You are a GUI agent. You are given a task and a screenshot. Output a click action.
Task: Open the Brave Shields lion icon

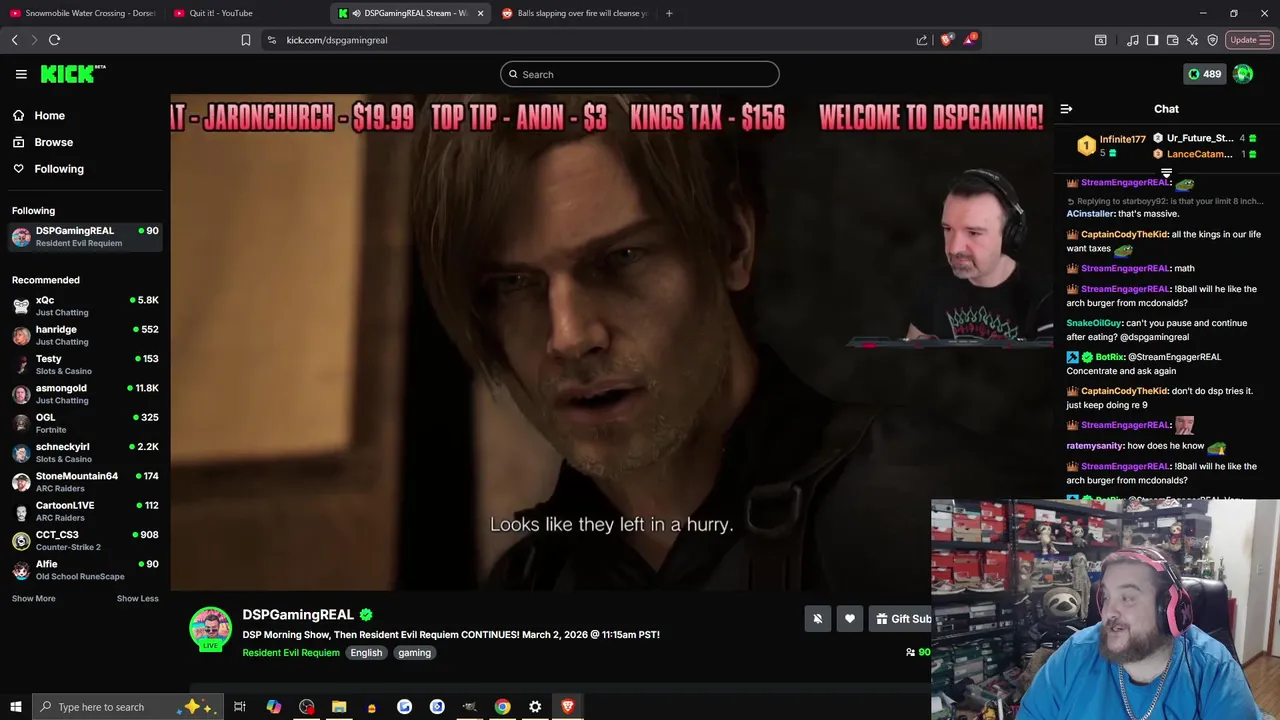click(947, 40)
